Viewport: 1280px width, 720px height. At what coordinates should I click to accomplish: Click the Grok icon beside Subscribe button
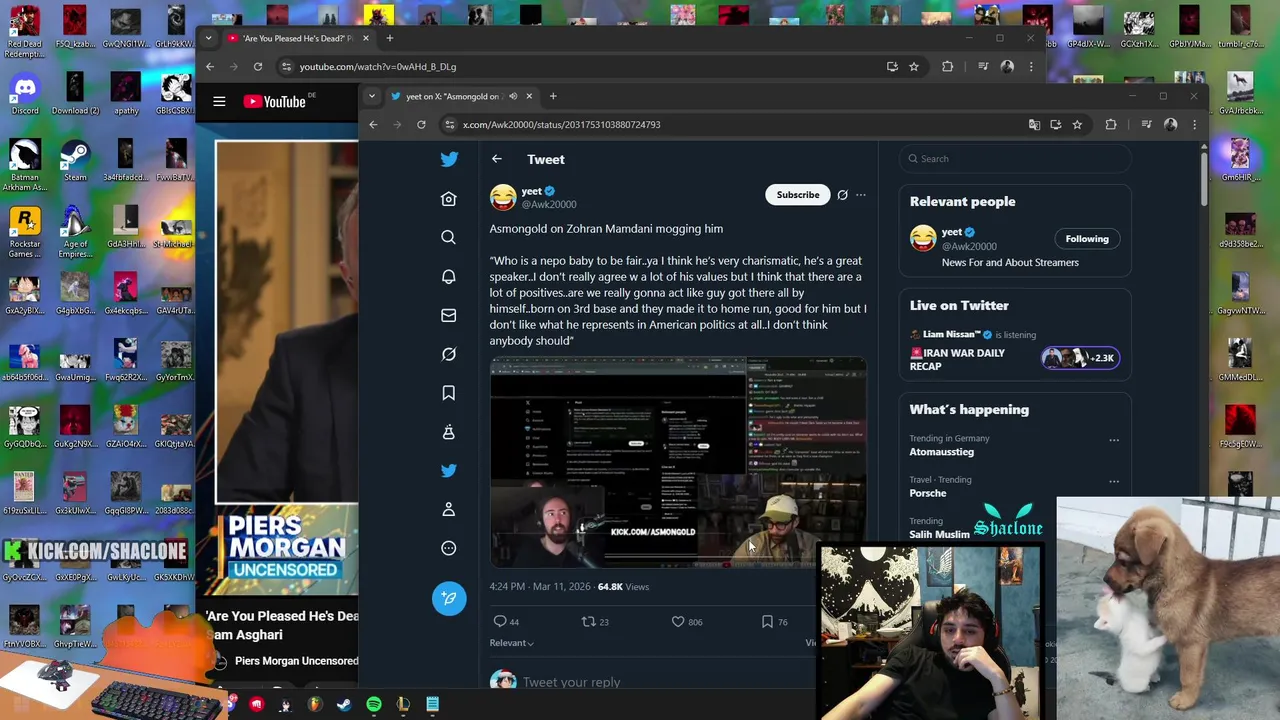842,195
